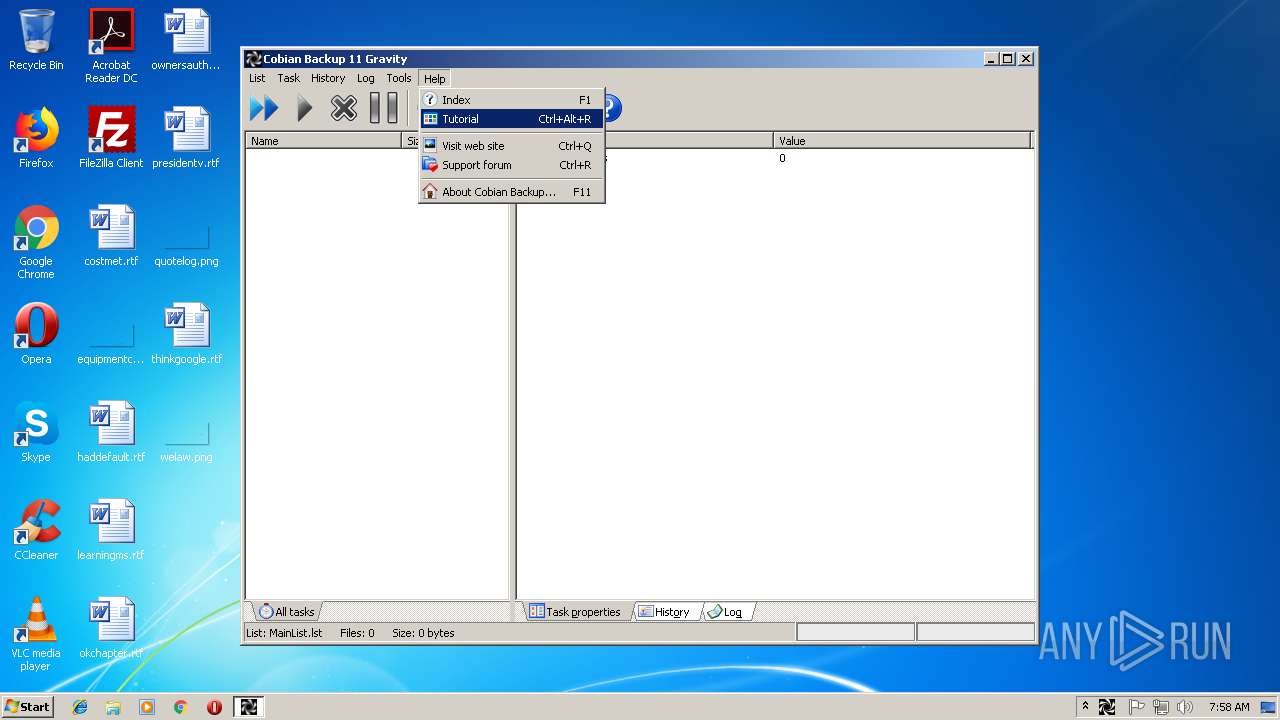Open Support forum from Help menu
1280x720 pixels.
tap(511, 165)
